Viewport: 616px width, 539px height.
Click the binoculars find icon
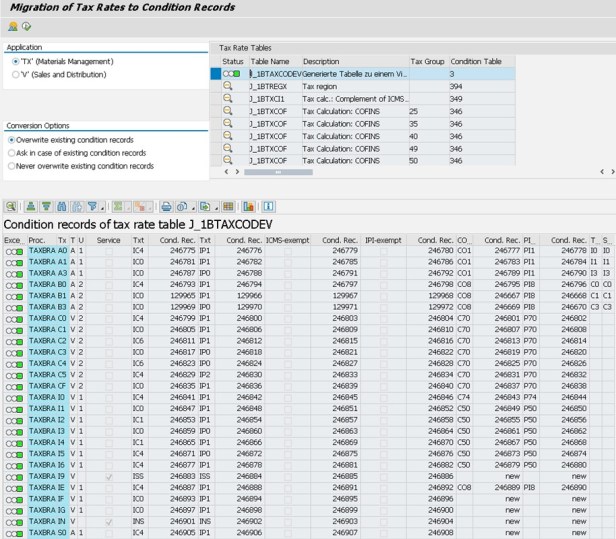[x=63, y=206]
